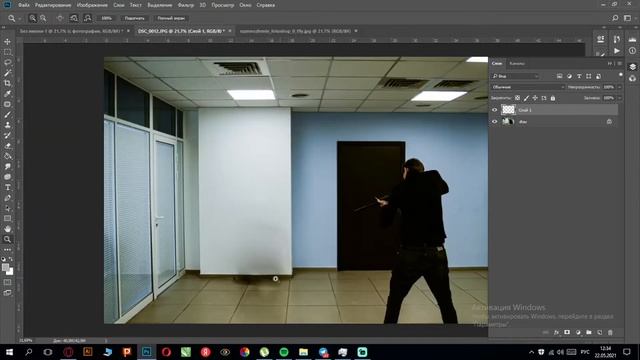Create a new layer group
The width and height of the screenshot is (640, 360).
(589, 333)
